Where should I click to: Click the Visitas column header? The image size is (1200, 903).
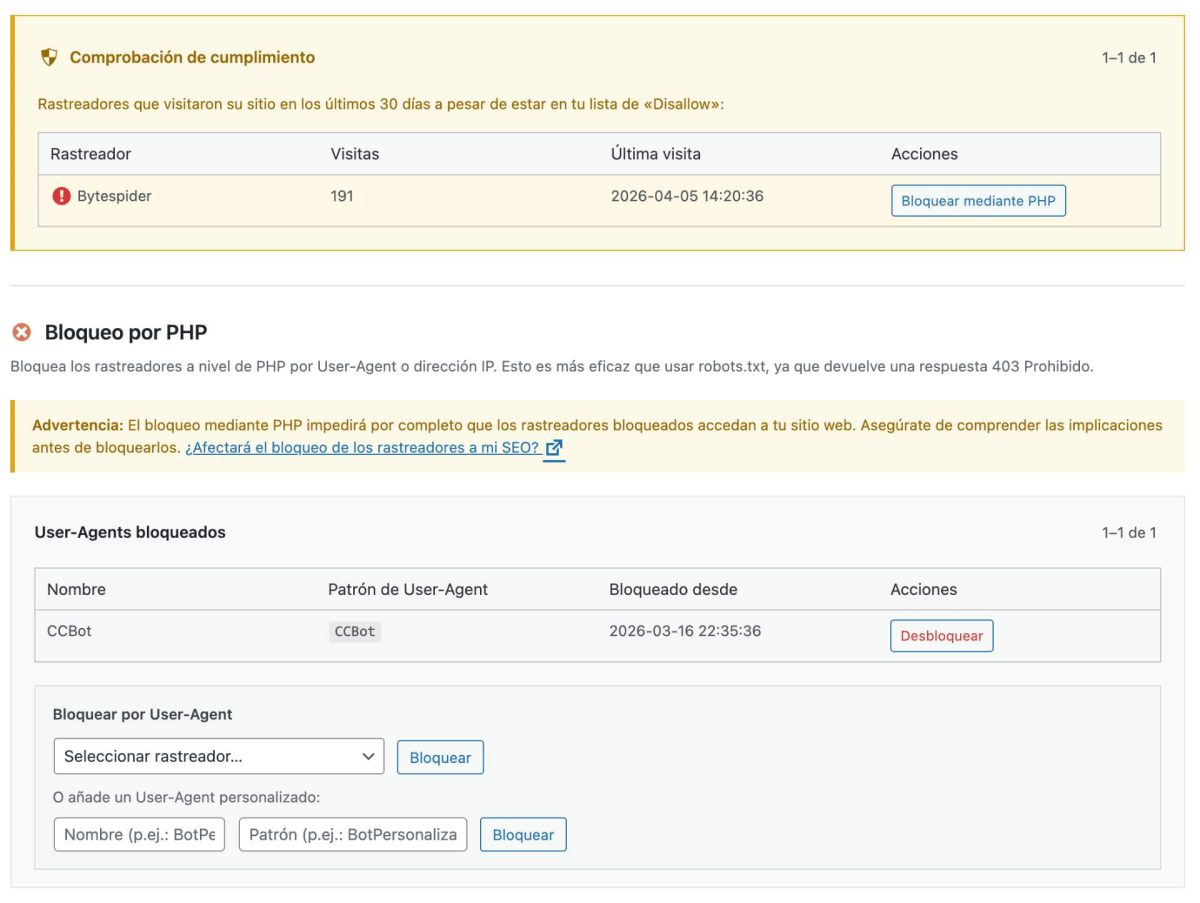pyautogui.click(x=355, y=154)
